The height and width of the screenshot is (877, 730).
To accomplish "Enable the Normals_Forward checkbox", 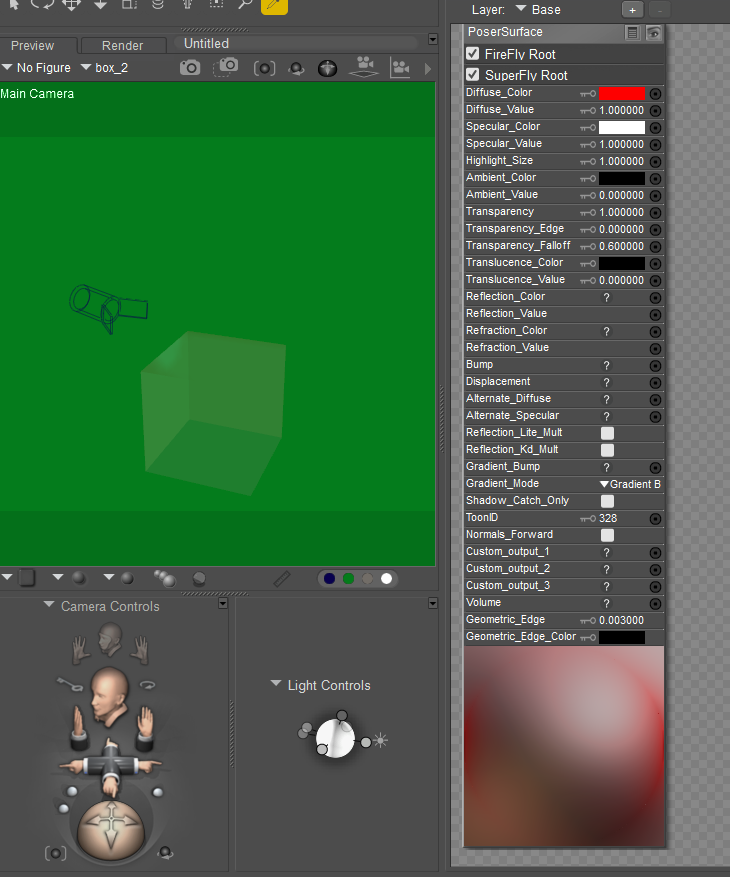I will tap(607, 535).
